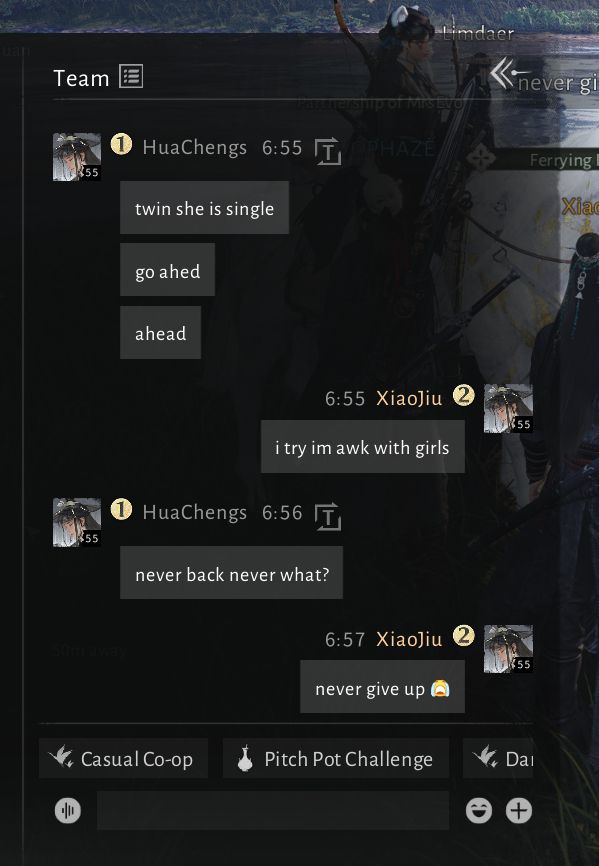Viewport: 599px width, 866px height.
Task: Translate HuaChengs' 6:55 message
Action: click(x=328, y=151)
